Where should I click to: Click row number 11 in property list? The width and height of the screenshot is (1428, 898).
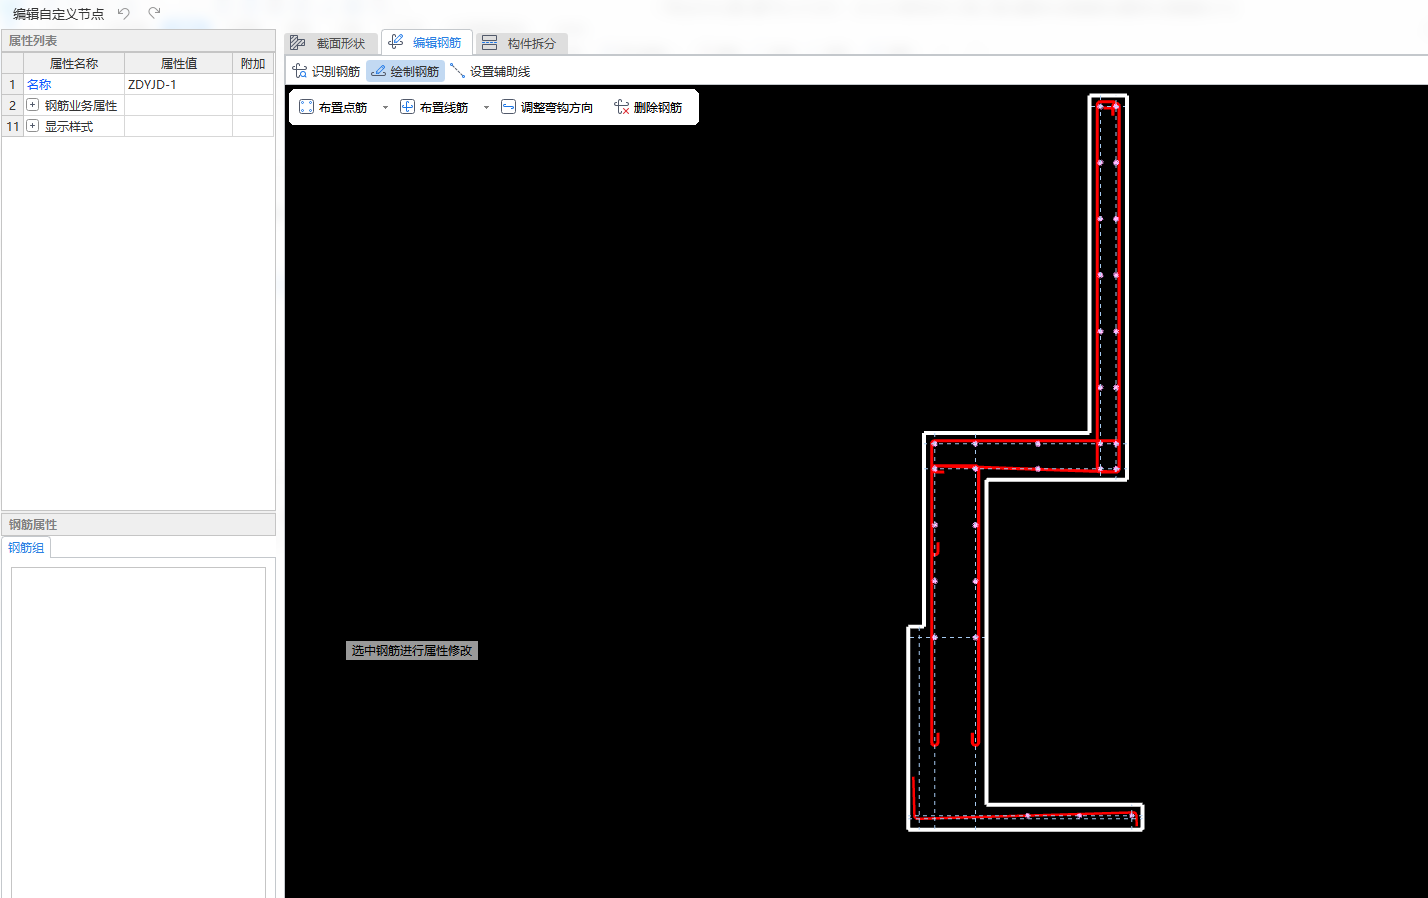[13, 126]
